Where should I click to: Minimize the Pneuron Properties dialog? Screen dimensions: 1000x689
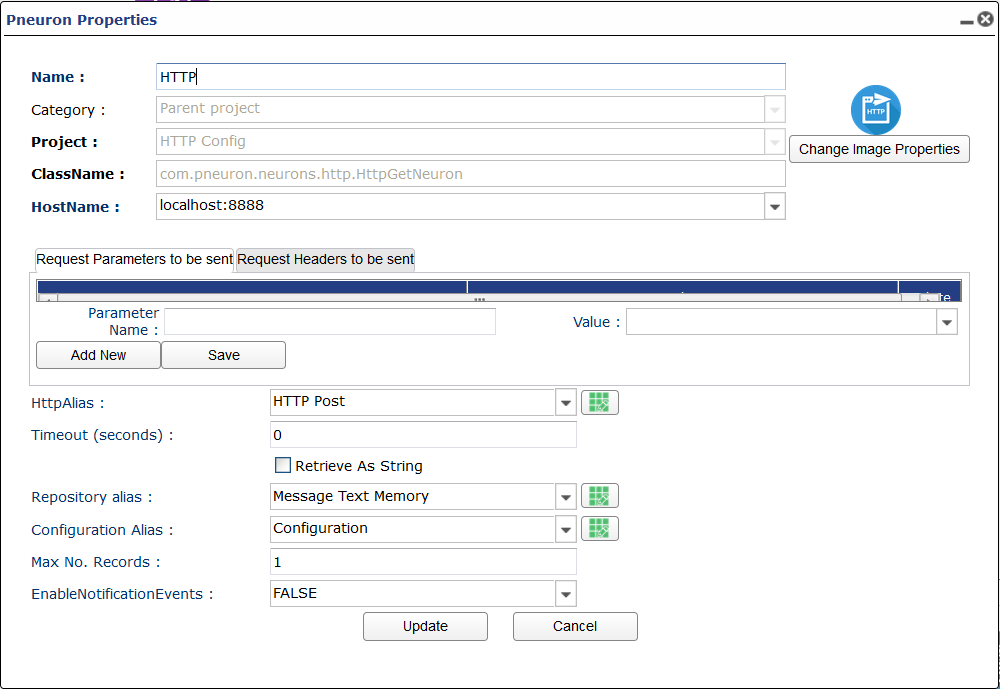[x=967, y=21]
